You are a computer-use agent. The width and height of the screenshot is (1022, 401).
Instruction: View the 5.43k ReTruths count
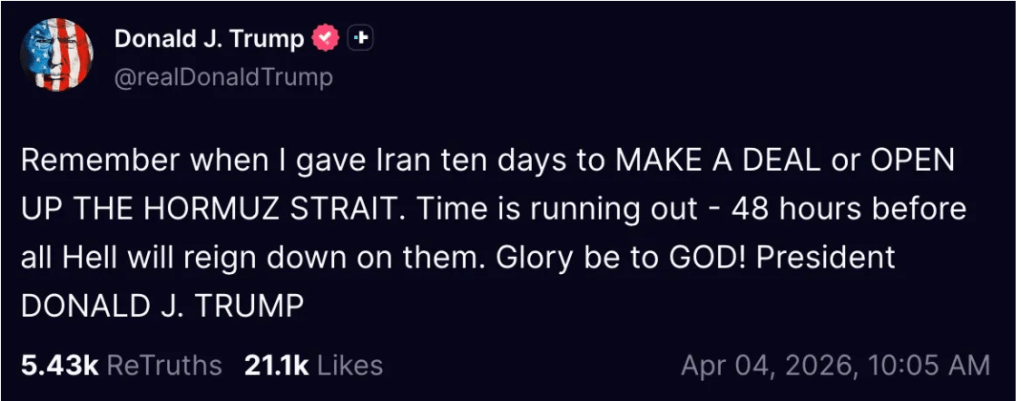[x=59, y=366]
